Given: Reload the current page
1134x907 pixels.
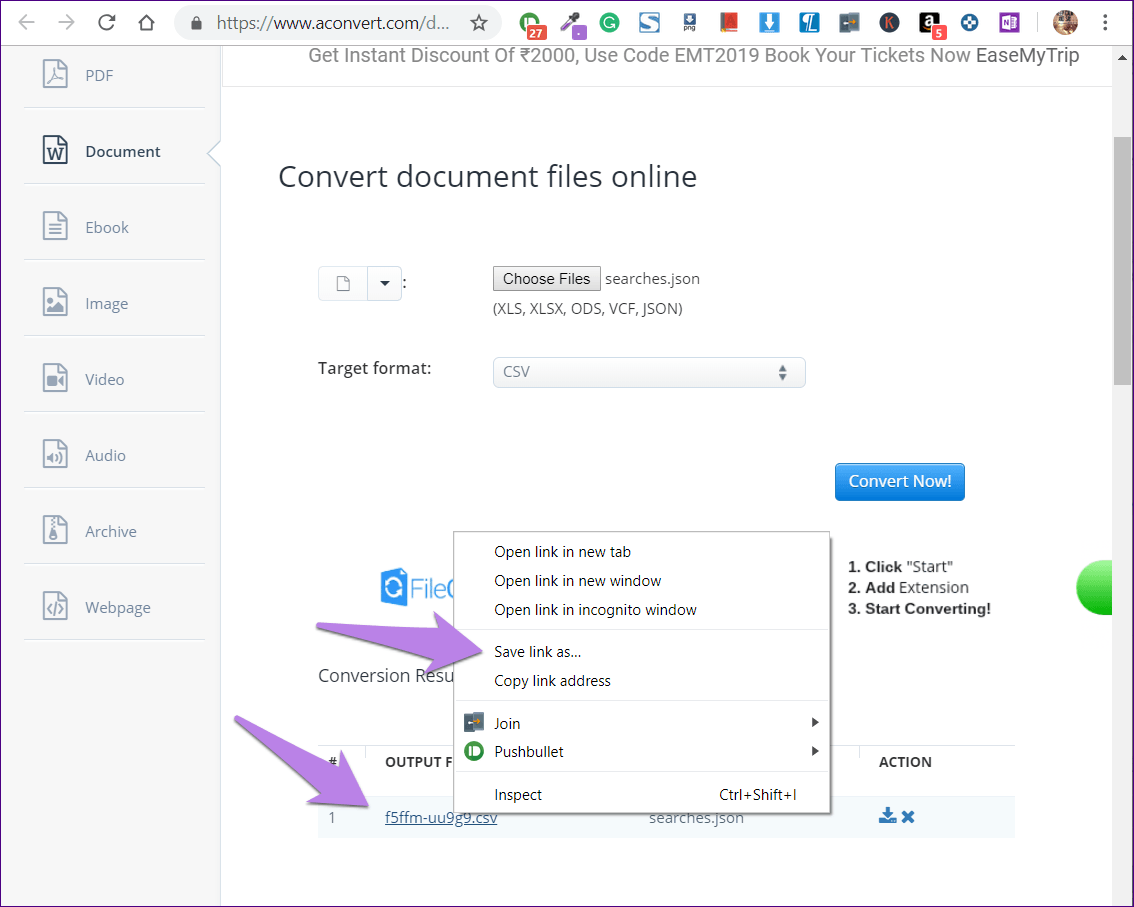Looking at the screenshot, I should tap(106, 22).
